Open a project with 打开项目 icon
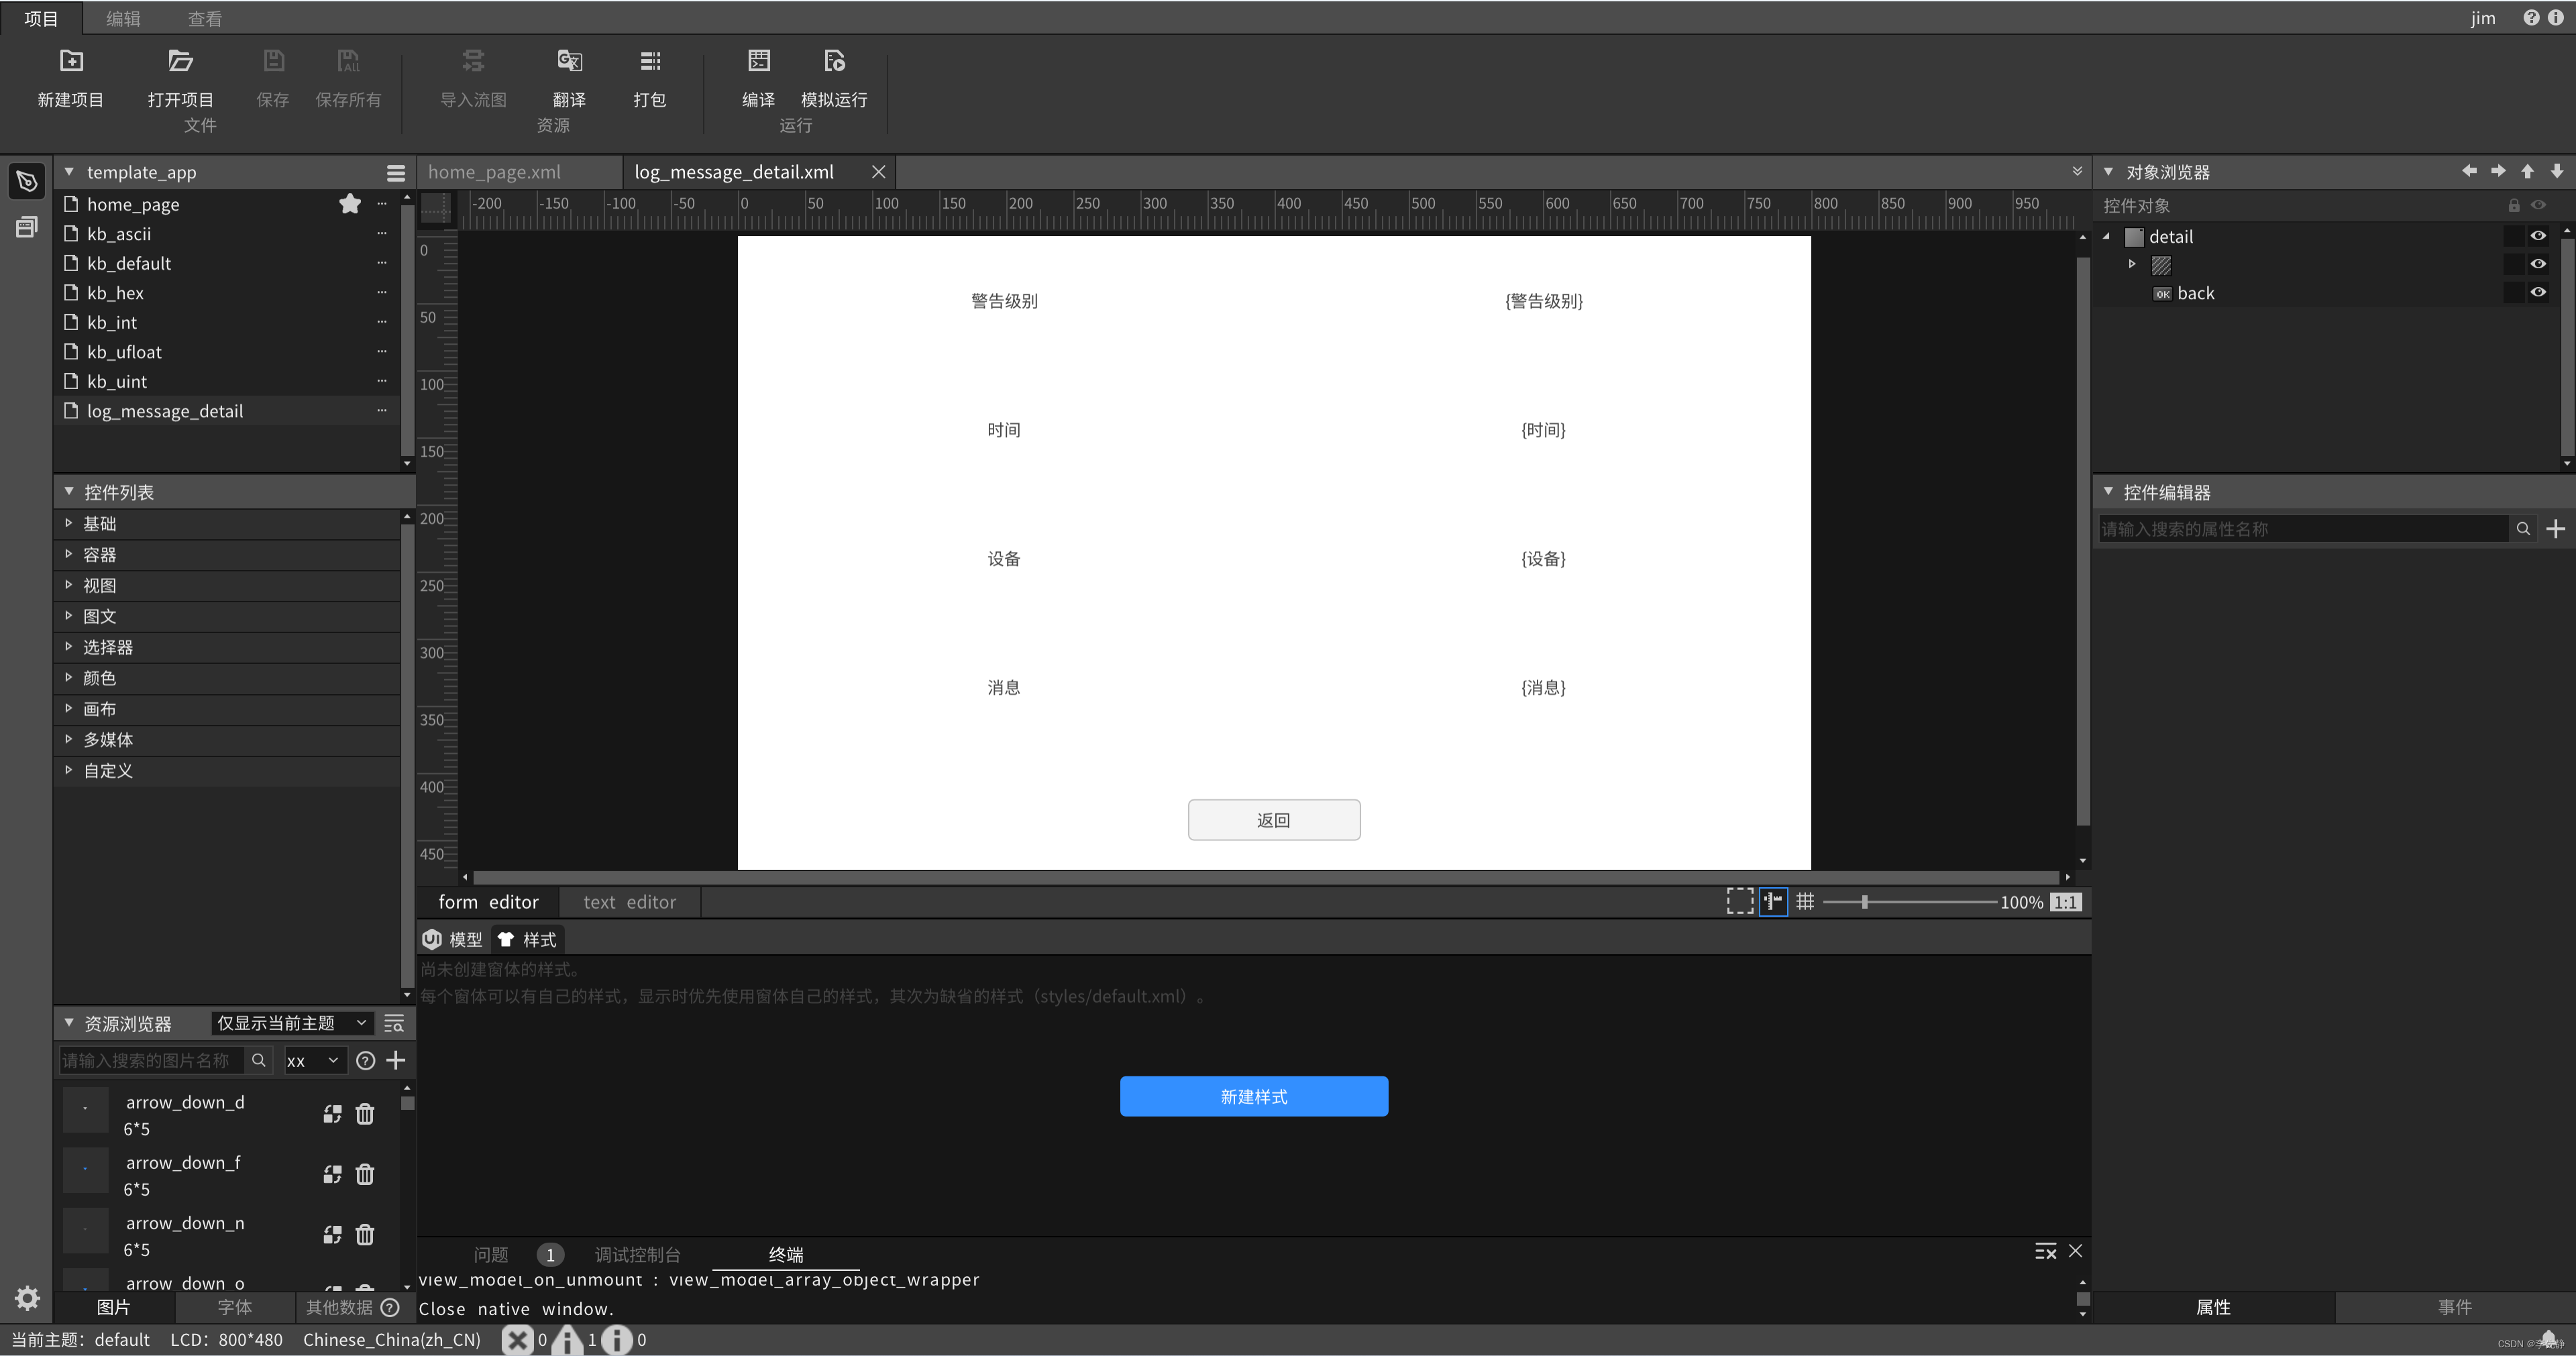The image size is (2576, 1356). [x=180, y=61]
